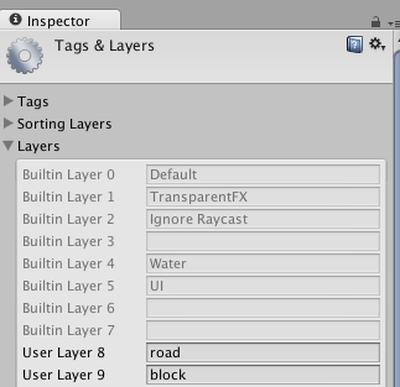
Task: Click the Builtin Layer 3 empty field
Action: (x=263, y=241)
